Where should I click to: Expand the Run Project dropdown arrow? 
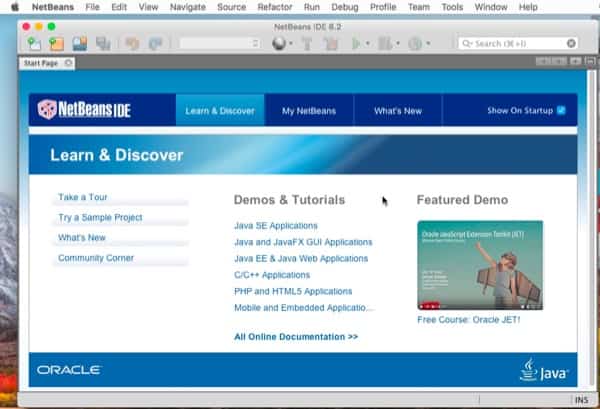pos(368,43)
